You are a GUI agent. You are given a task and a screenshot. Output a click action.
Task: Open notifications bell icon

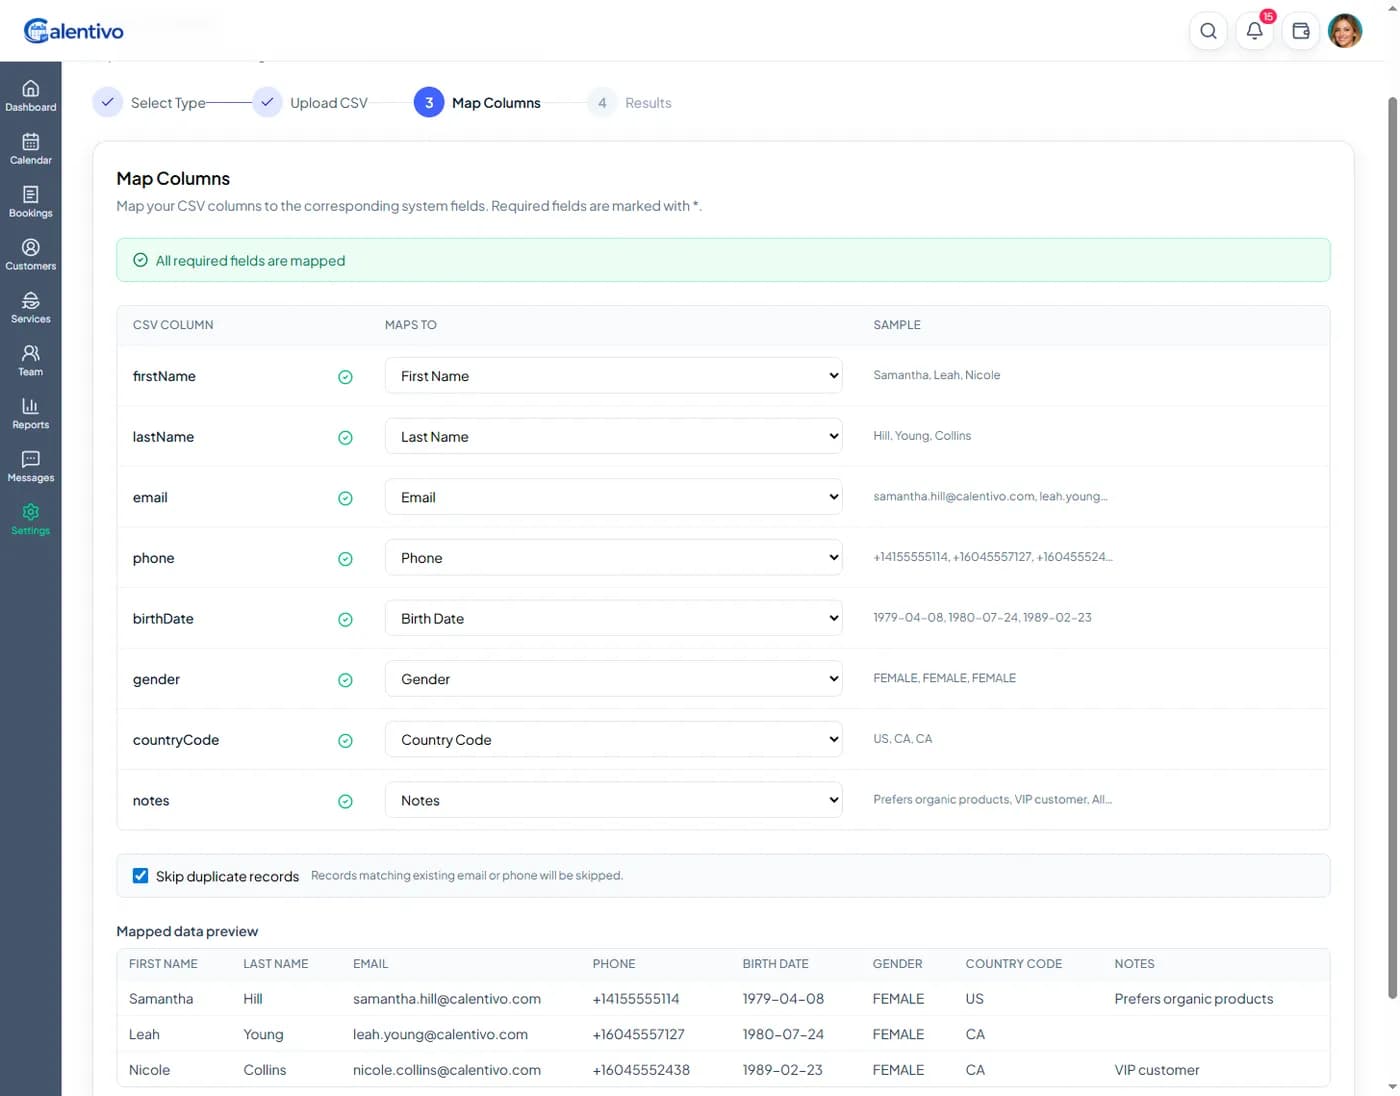[x=1254, y=31]
